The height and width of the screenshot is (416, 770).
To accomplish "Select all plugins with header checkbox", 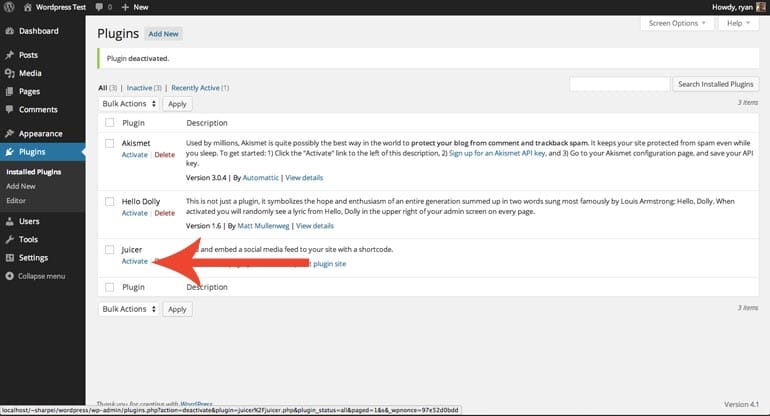I will (110, 123).
